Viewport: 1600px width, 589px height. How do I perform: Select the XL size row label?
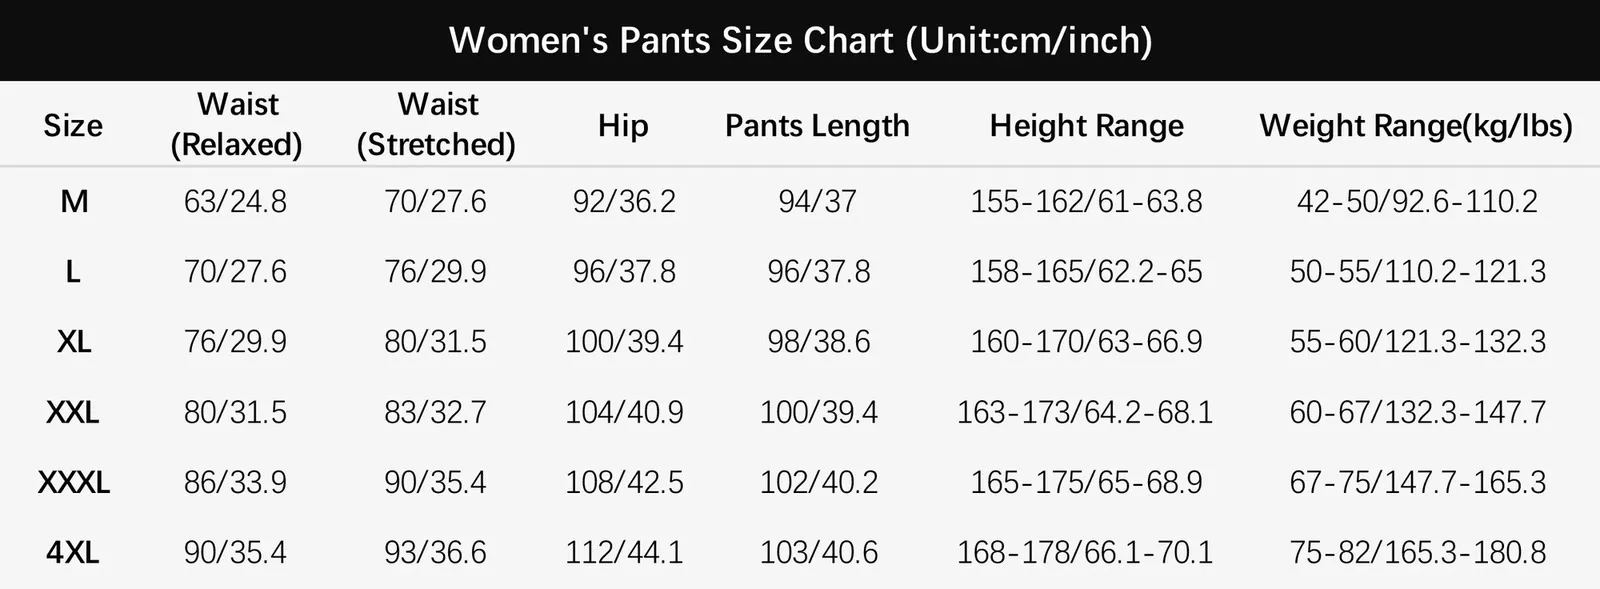coord(74,342)
